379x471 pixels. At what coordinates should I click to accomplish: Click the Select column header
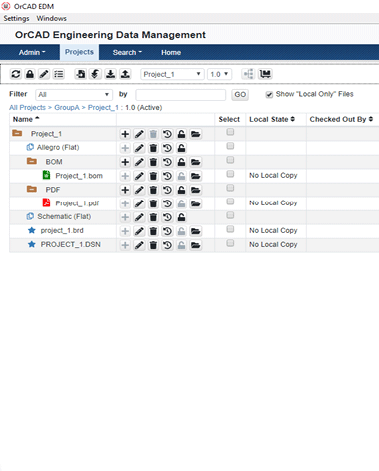click(229, 119)
